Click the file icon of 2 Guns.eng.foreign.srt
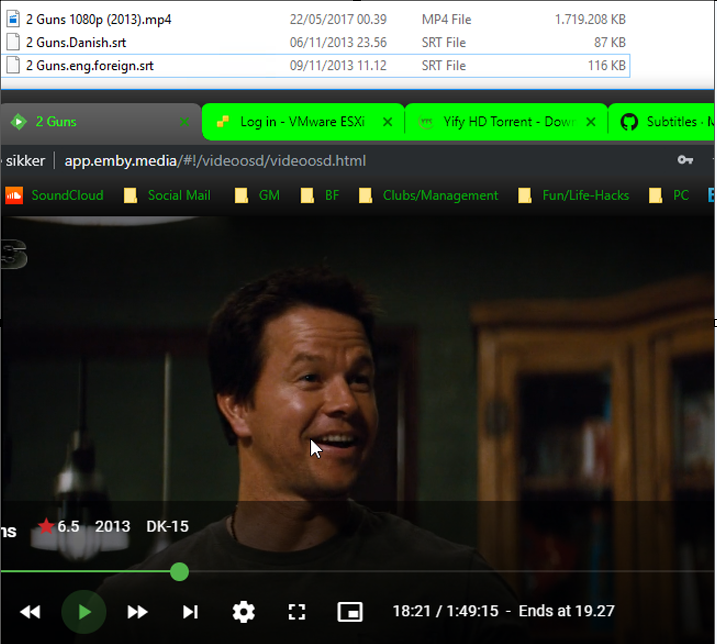This screenshot has width=717, height=644. (13, 65)
